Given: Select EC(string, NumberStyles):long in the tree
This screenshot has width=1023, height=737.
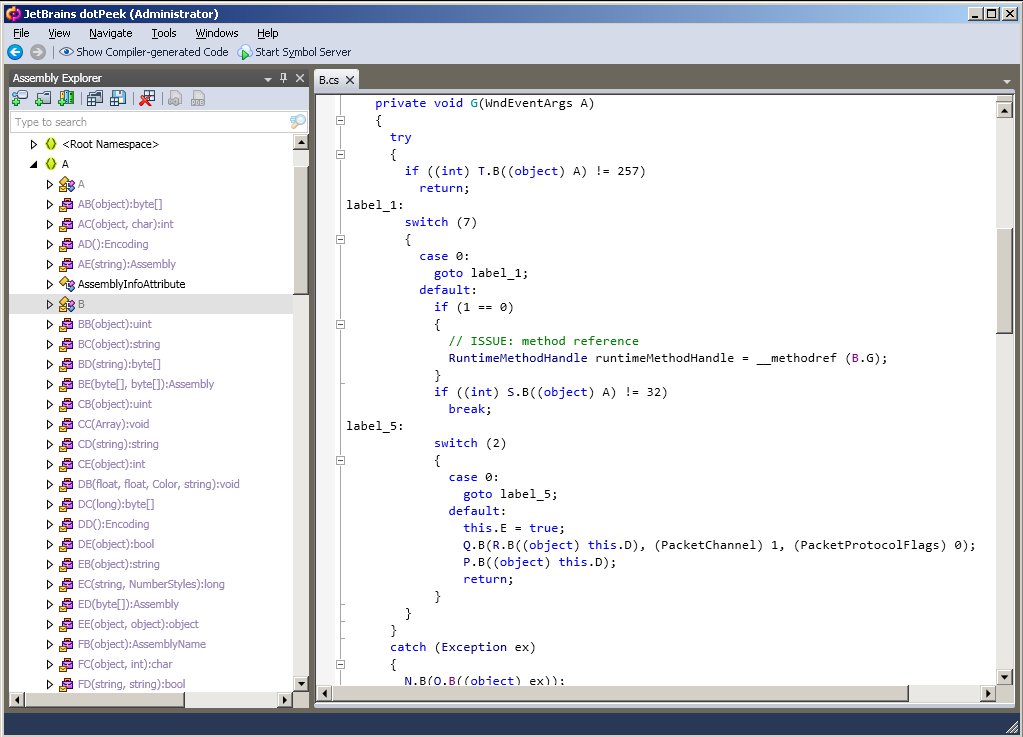Looking at the screenshot, I should tap(151, 584).
